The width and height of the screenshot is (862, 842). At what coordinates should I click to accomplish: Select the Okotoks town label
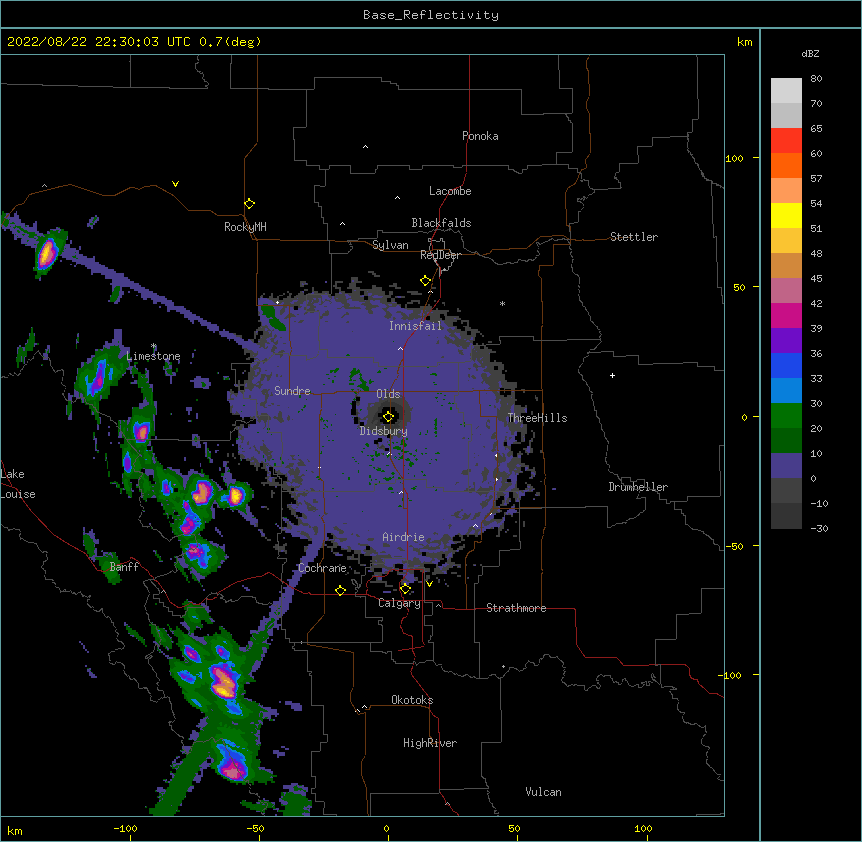[412, 700]
